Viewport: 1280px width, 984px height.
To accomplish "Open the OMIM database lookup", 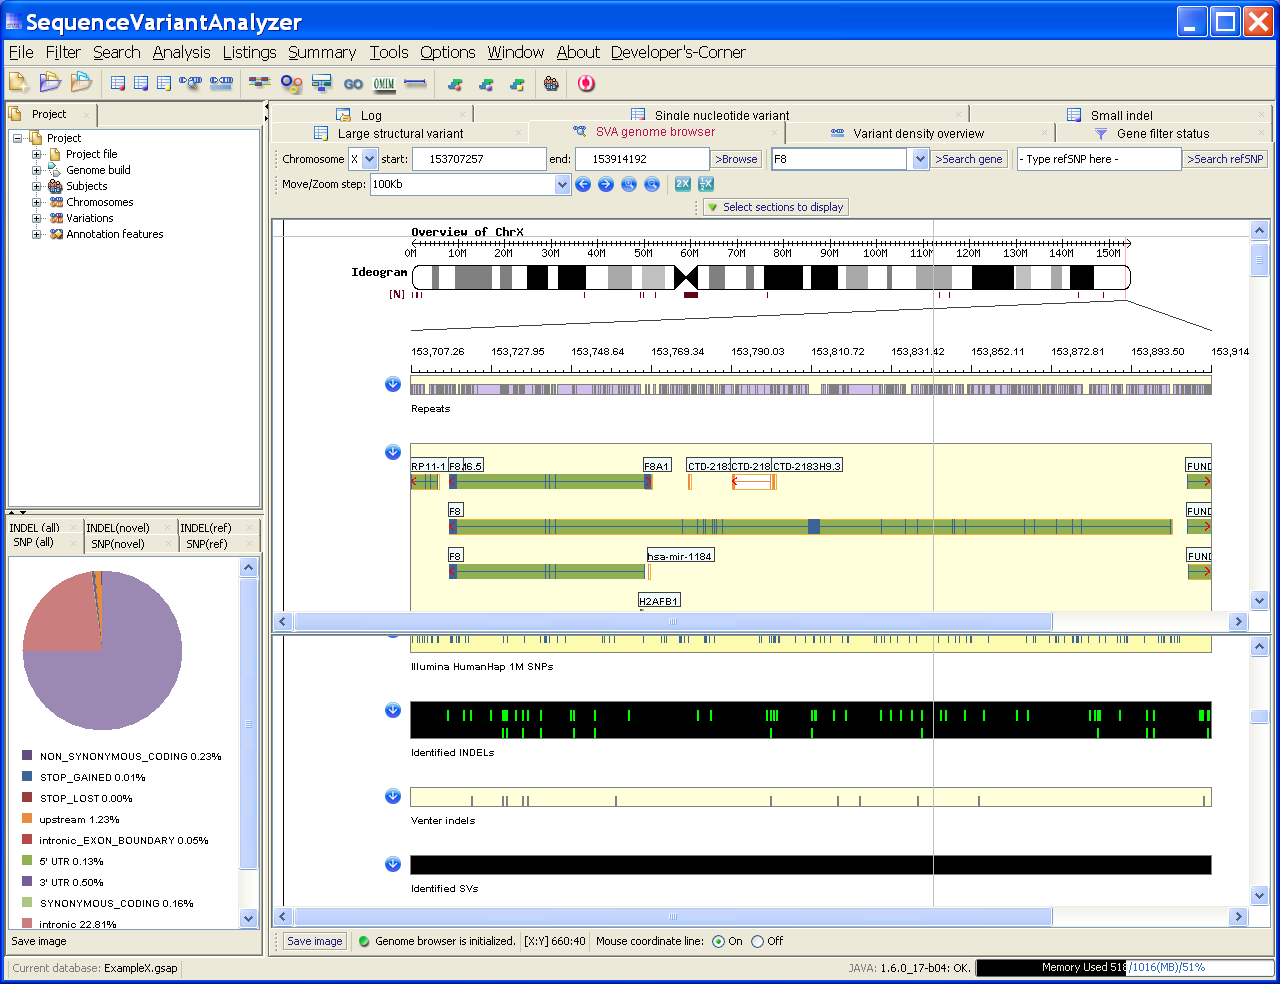I will (384, 84).
